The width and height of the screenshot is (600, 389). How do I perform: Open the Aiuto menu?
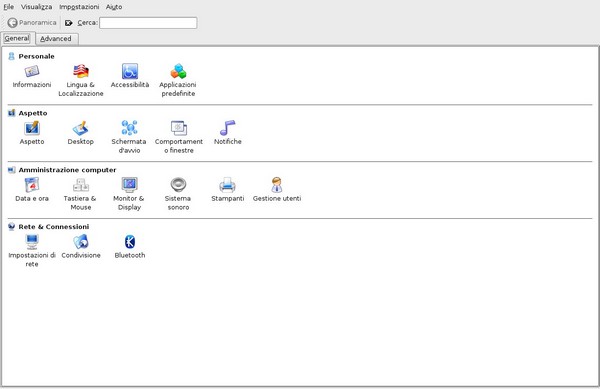114,7
